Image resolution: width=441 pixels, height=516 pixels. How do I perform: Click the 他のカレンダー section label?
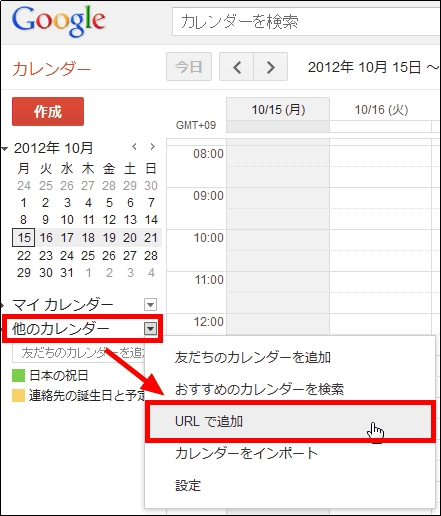[61, 329]
